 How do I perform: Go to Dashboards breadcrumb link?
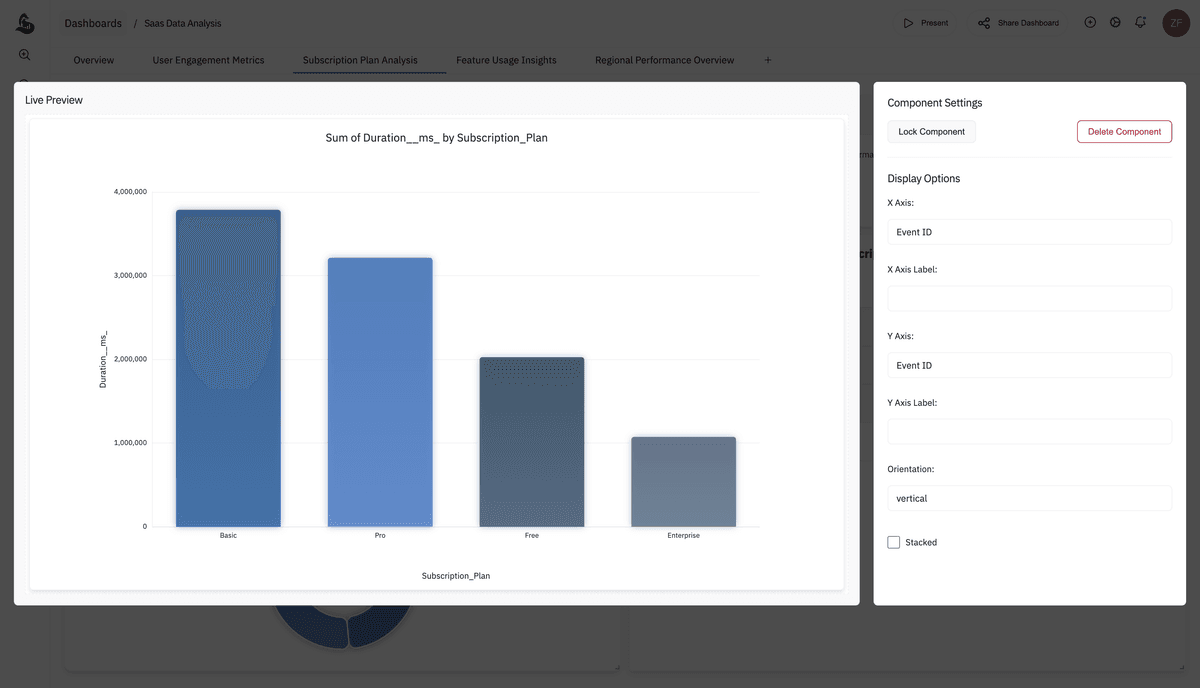(93, 23)
